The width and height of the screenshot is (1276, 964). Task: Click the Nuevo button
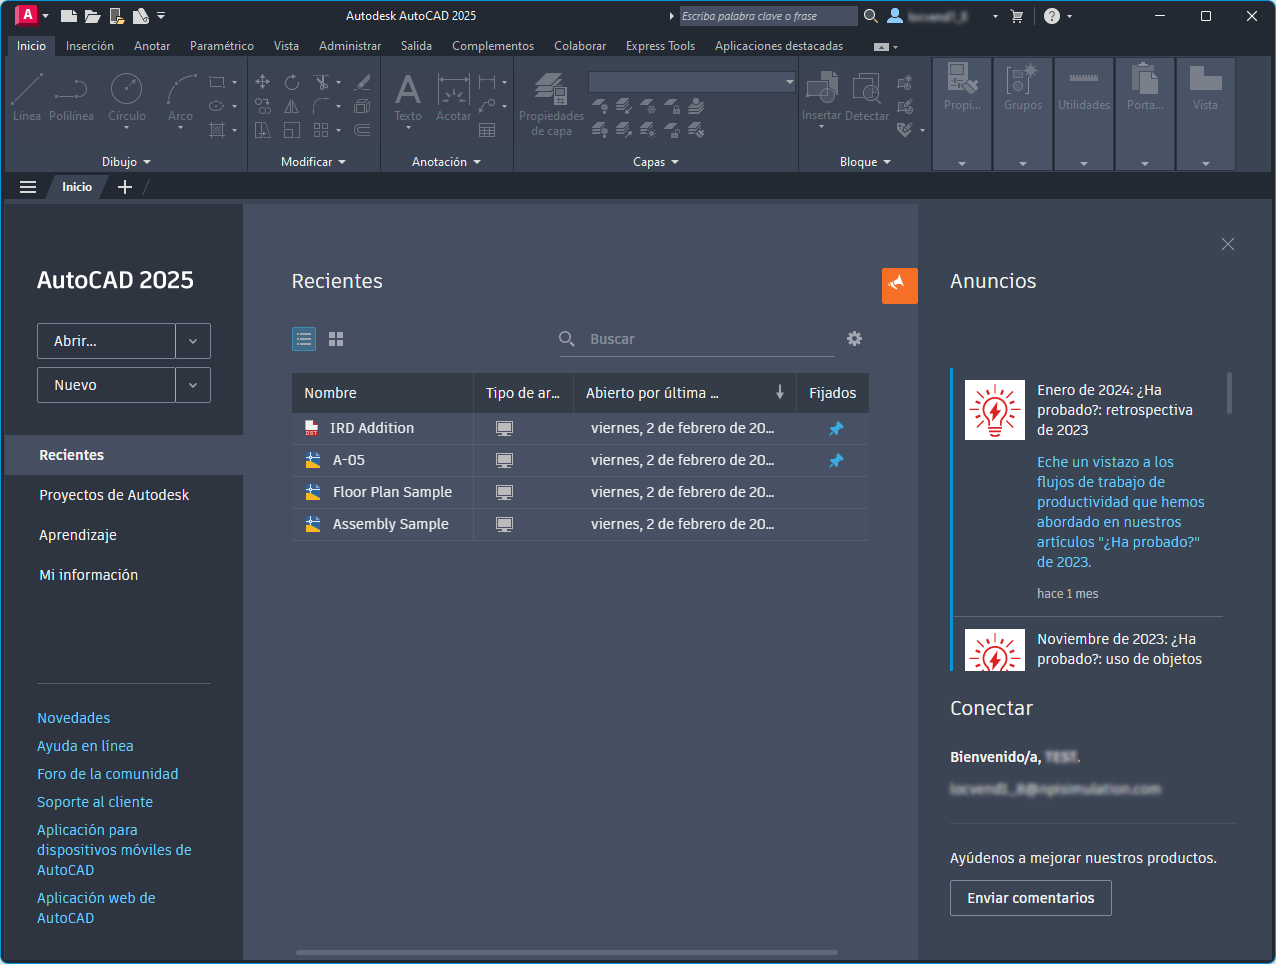pos(106,385)
